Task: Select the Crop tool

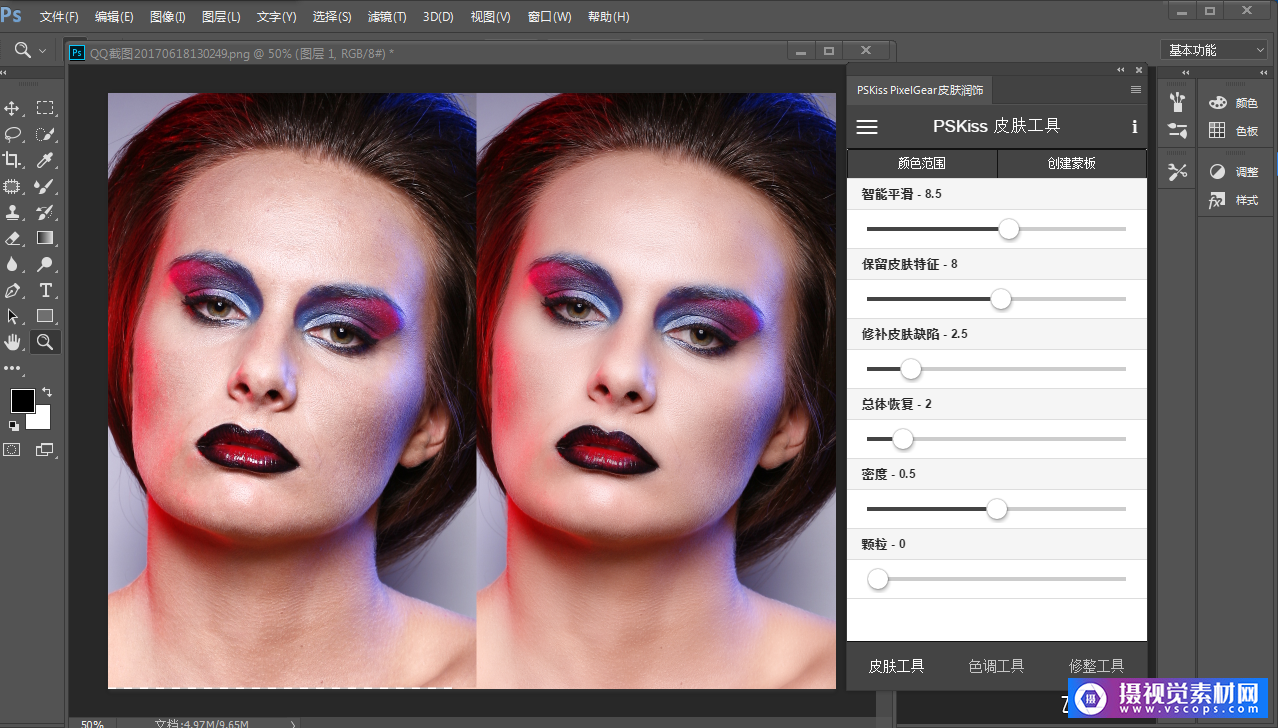Action: click(x=13, y=160)
